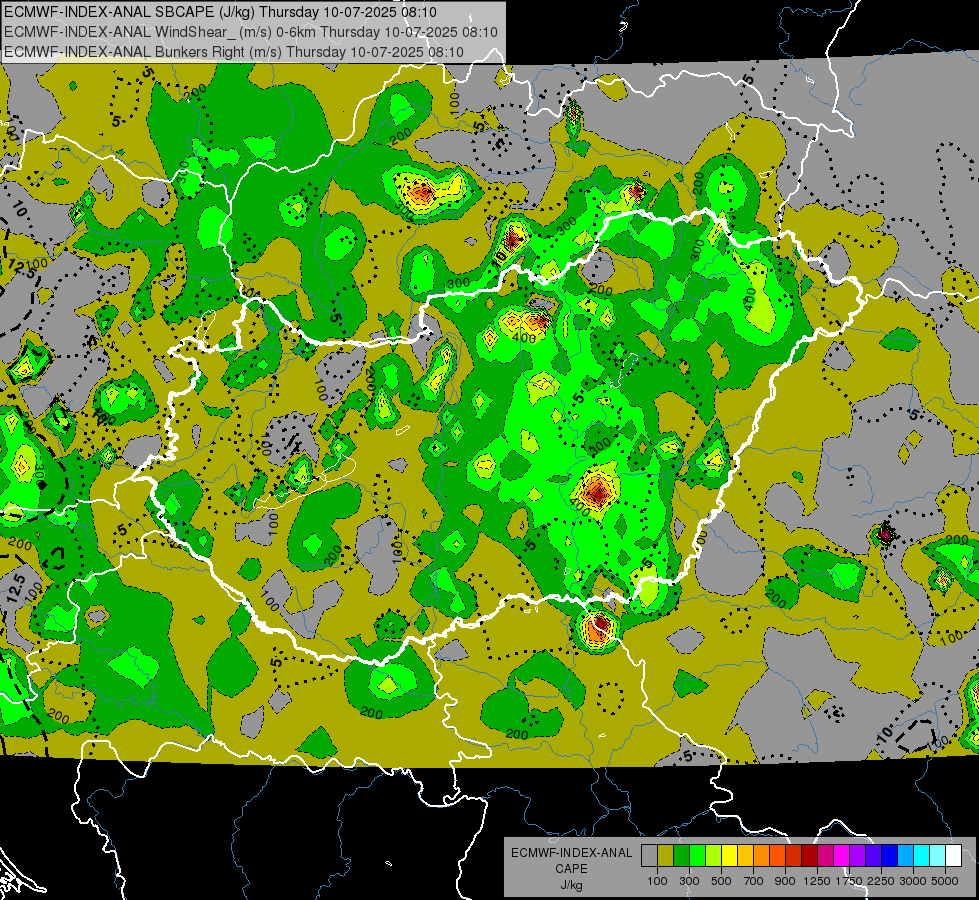The height and width of the screenshot is (900, 979).
Task: Select the sky blue legend swatch
Action: [905, 856]
